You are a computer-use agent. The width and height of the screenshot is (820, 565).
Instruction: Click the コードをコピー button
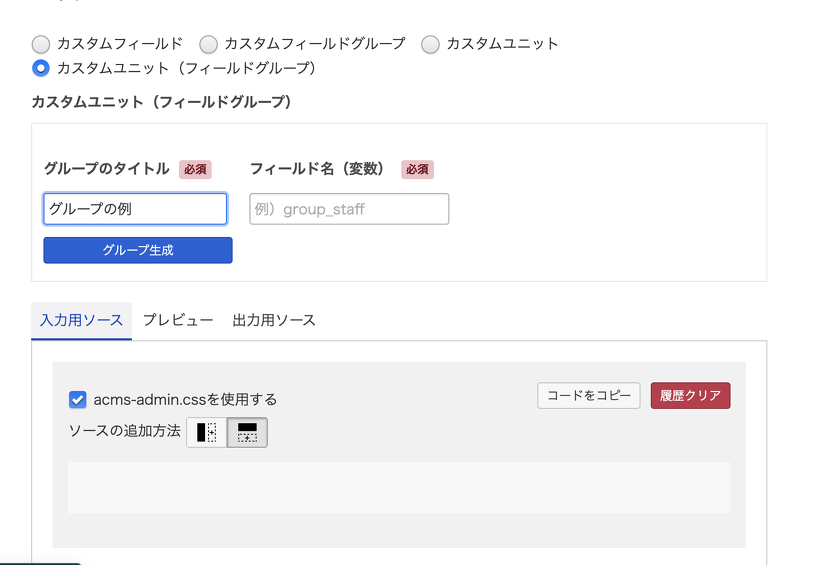click(x=589, y=395)
